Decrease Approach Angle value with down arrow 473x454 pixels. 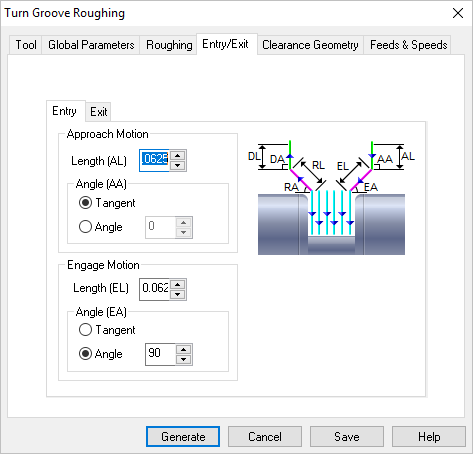(184, 232)
